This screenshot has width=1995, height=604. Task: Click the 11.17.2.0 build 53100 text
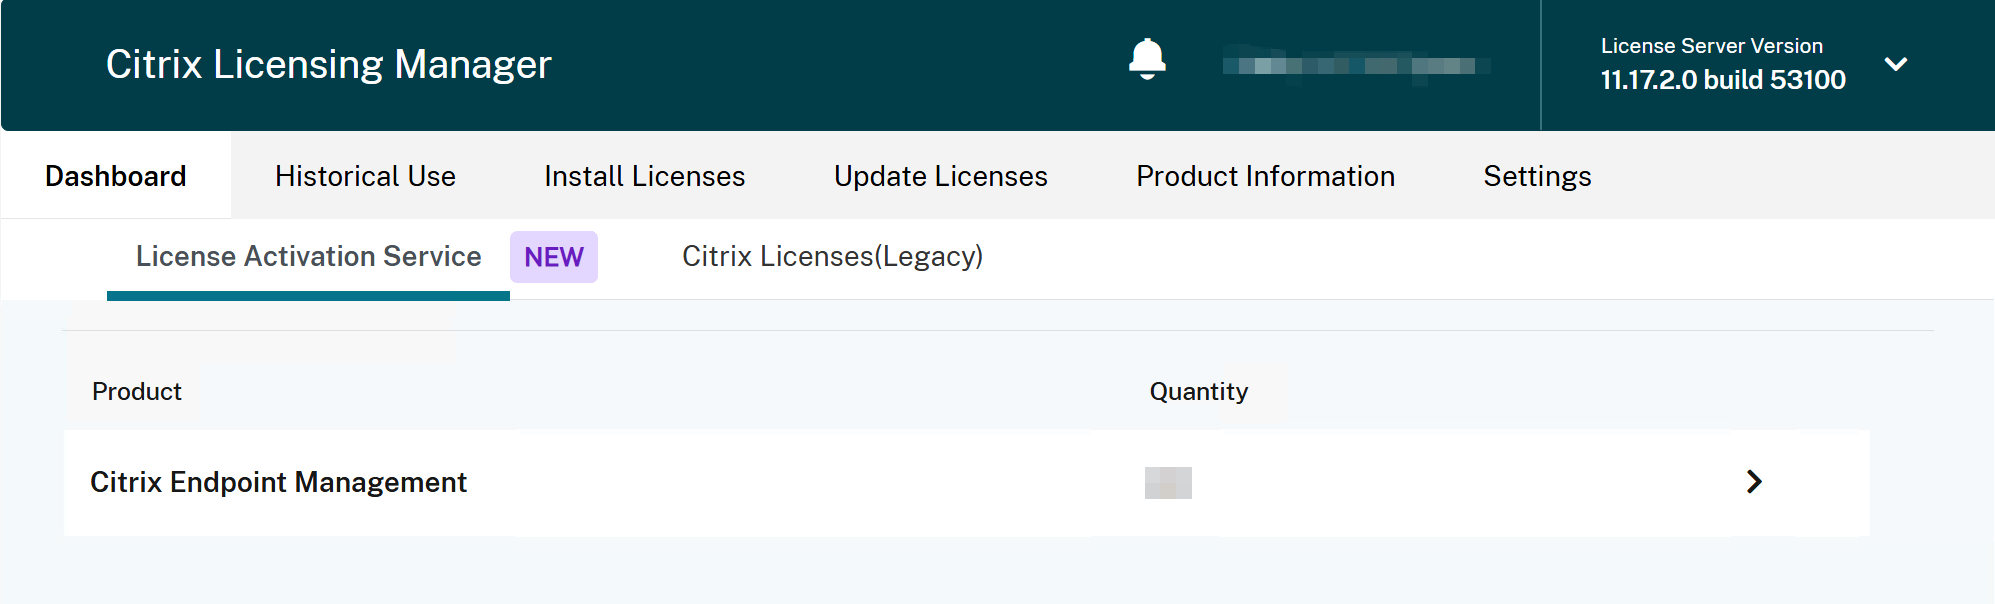point(1722,80)
